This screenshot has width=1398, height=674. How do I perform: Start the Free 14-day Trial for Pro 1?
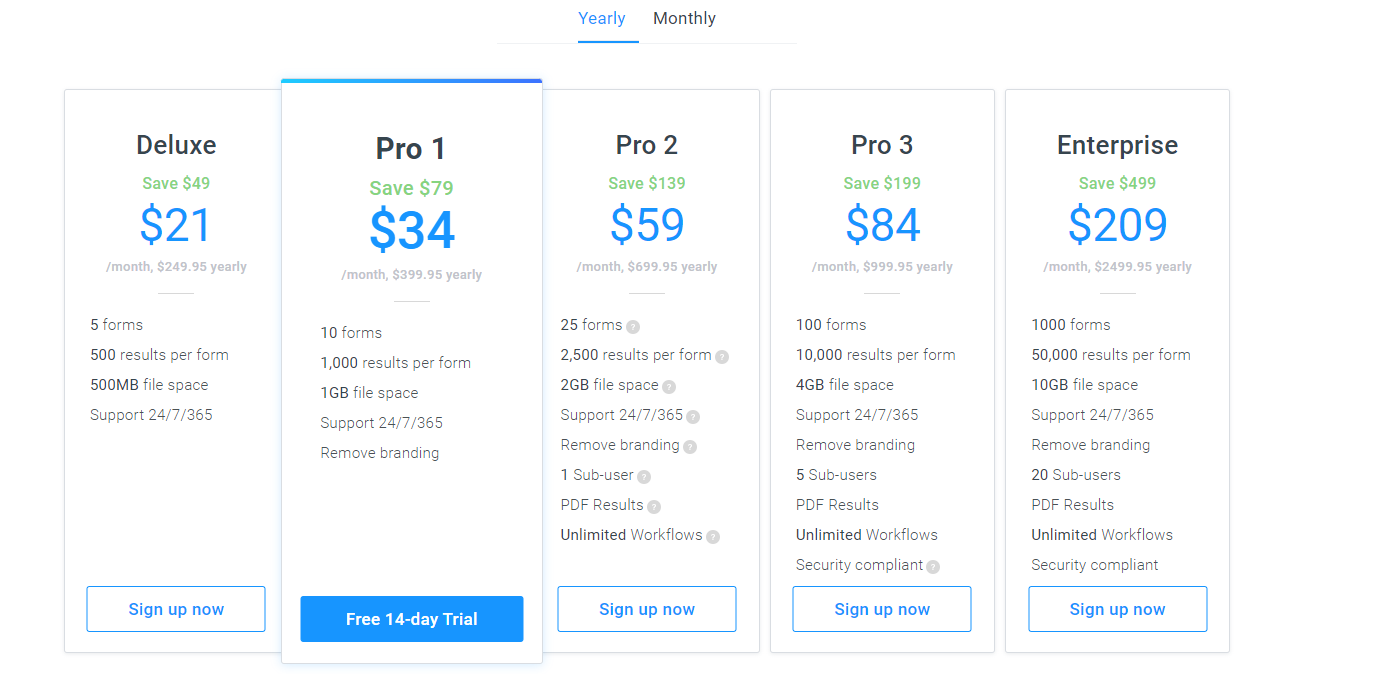tap(412, 619)
